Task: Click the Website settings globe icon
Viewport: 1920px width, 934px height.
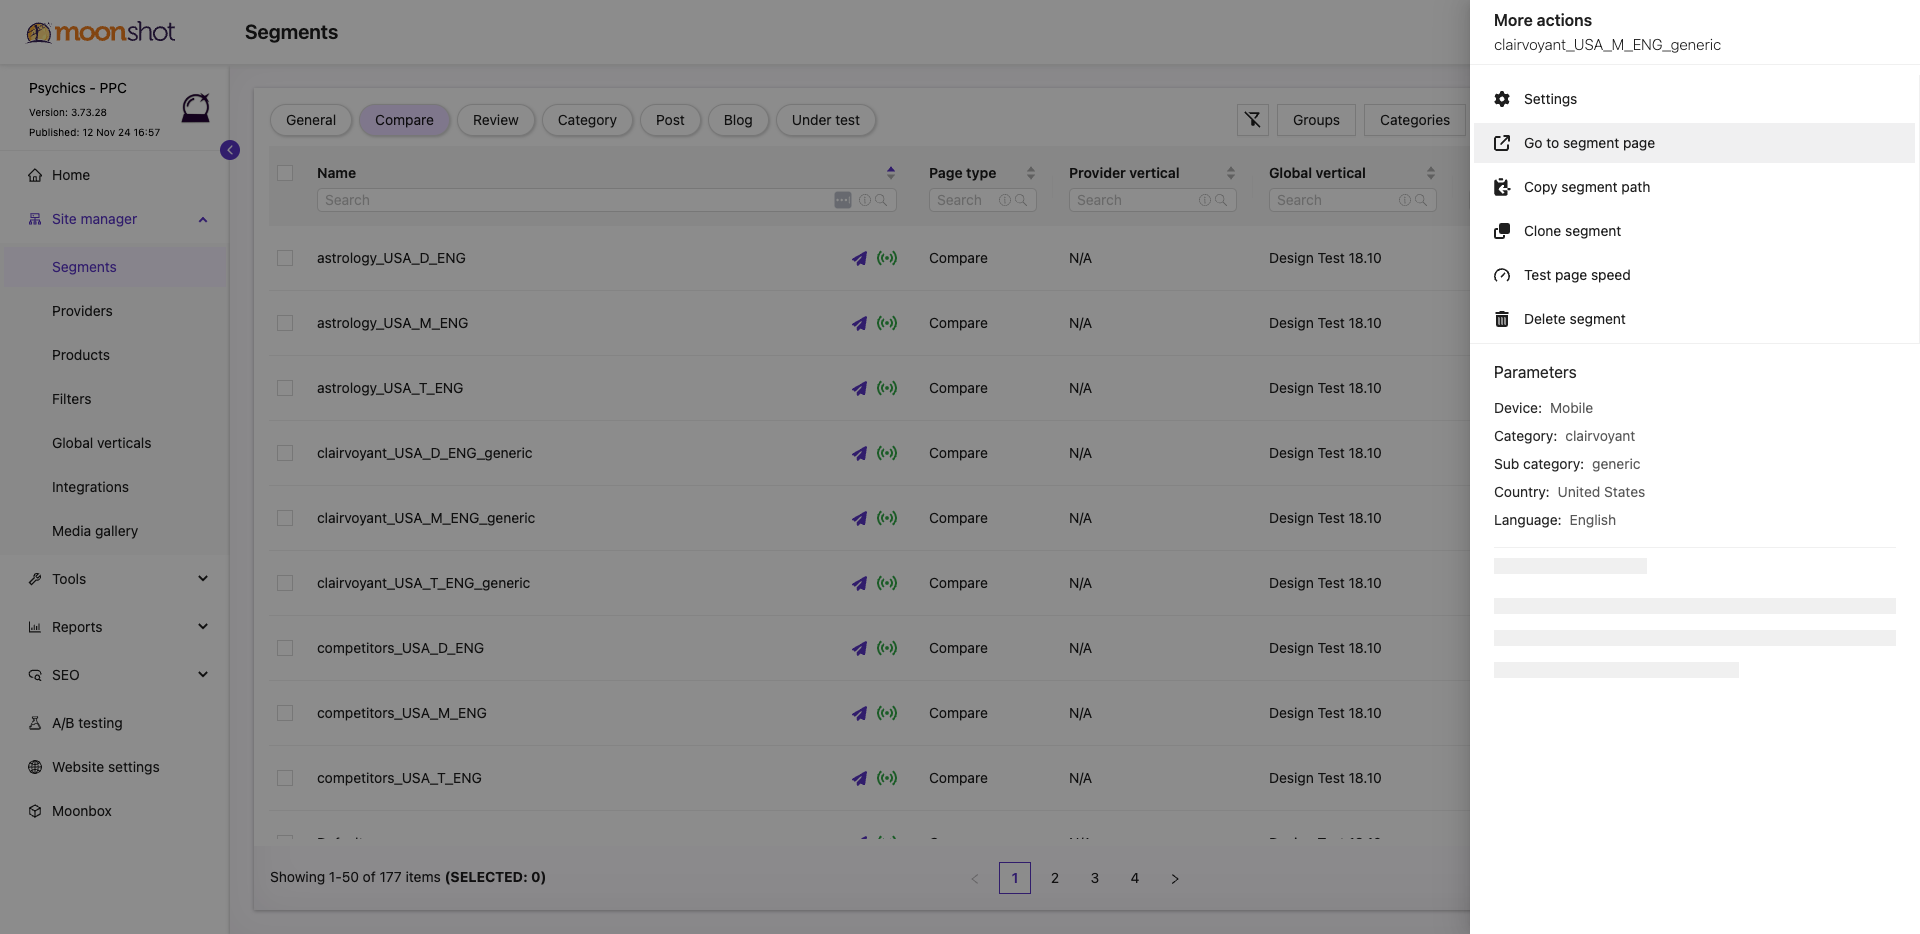Action: click(x=35, y=767)
